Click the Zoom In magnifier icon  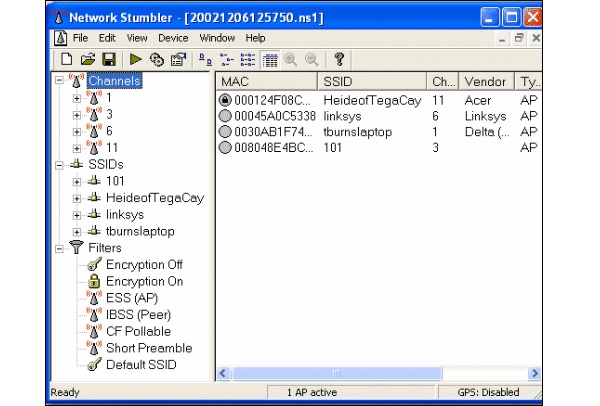click(290, 60)
